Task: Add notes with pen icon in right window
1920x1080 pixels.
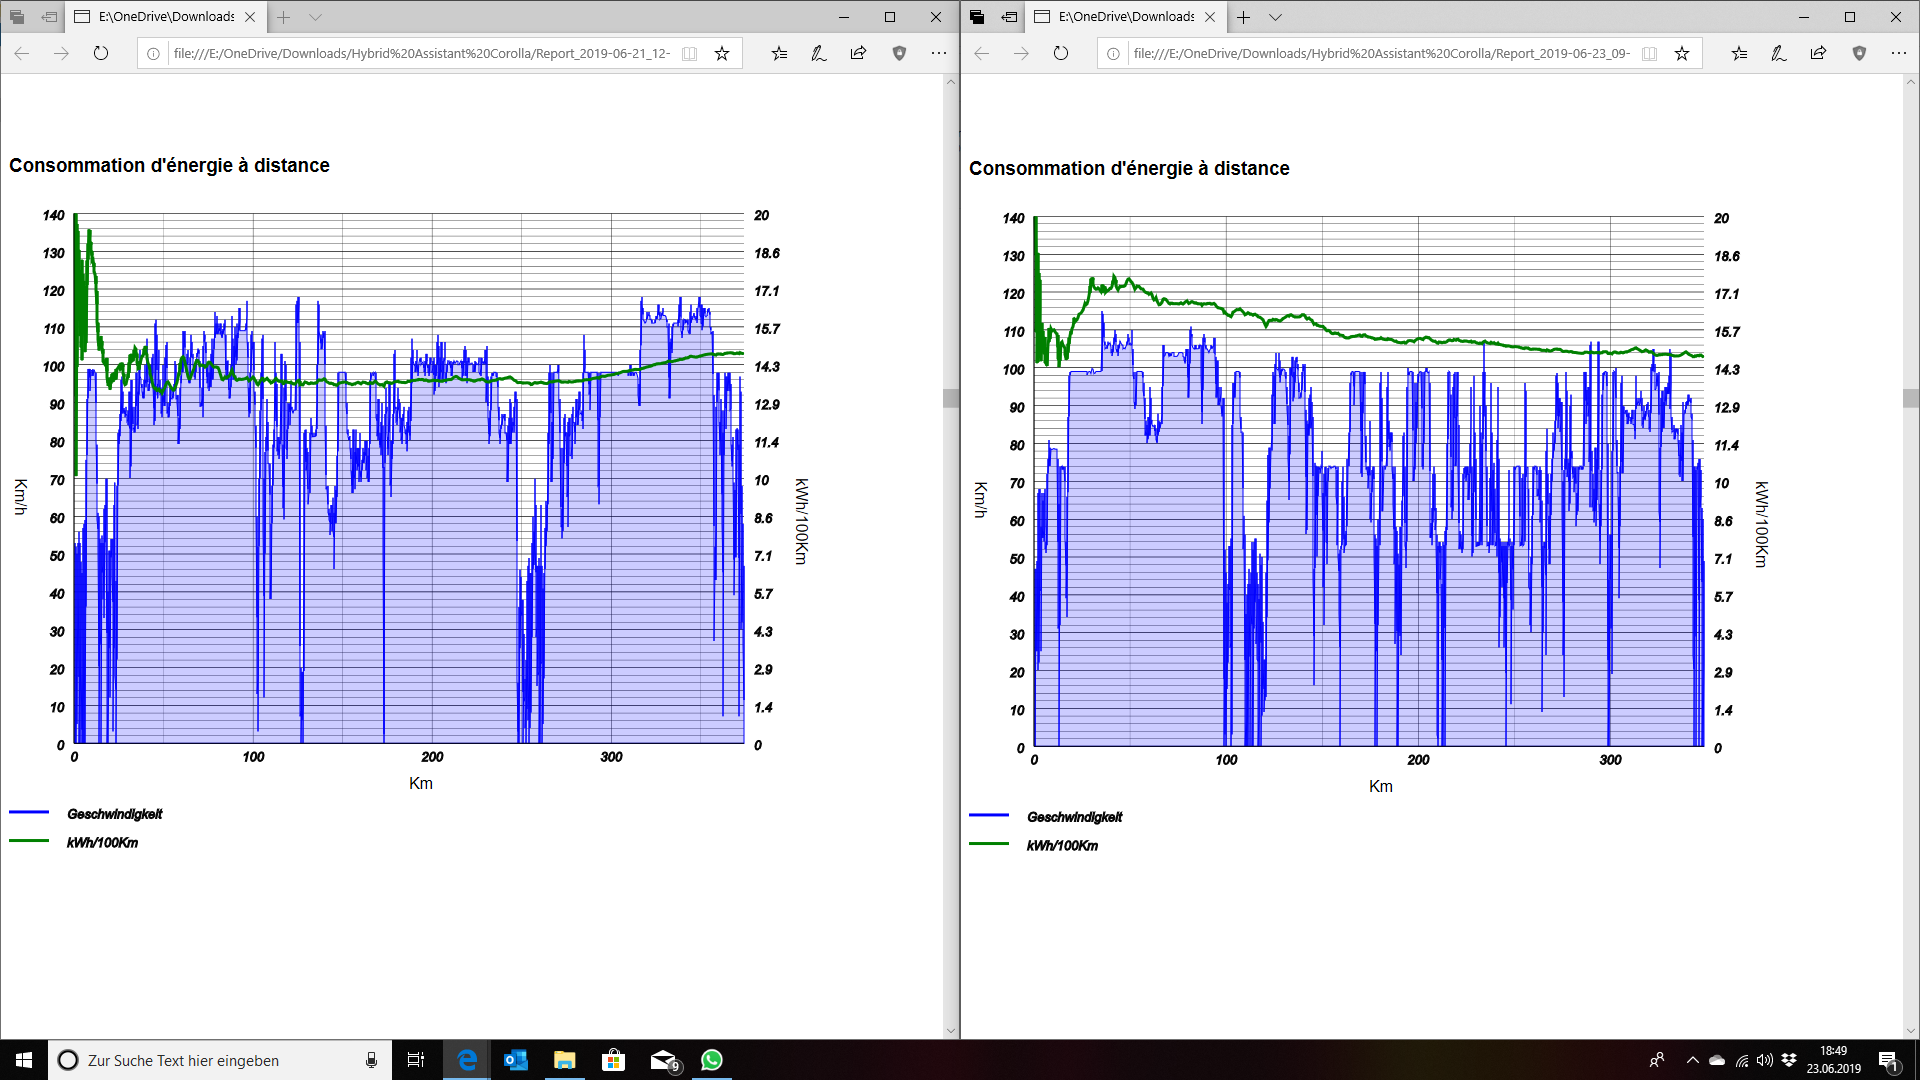Action: [1779, 54]
